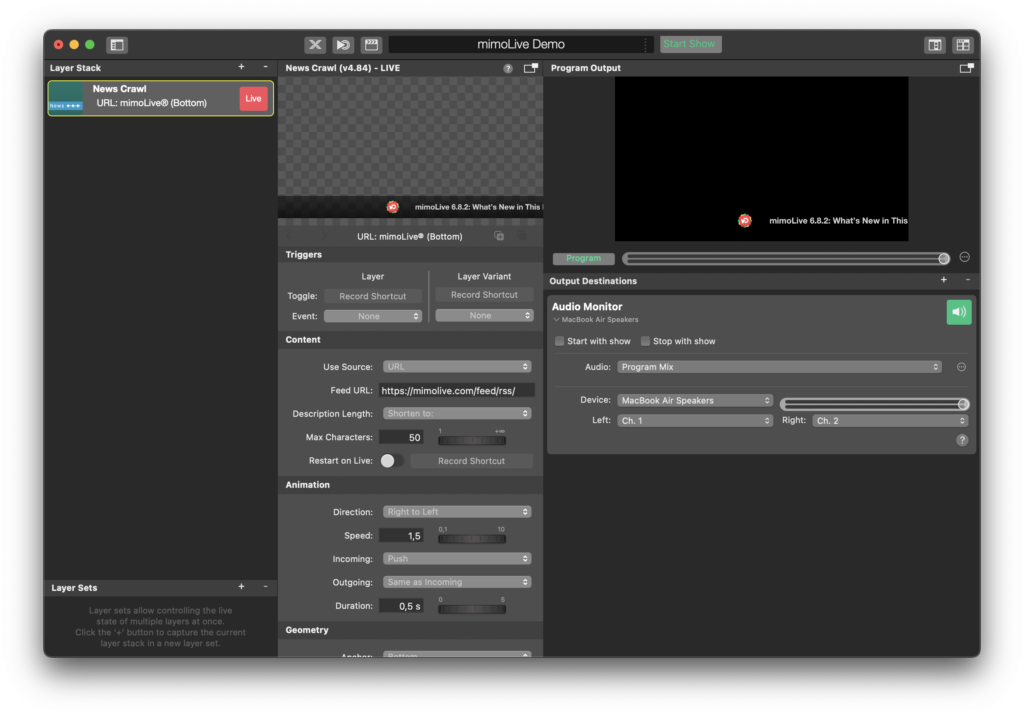The height and width of the screenshot is (715, 1024).
Task: Click Layer Toggle Record Shortcut button
Action: [x=373, y=296]
